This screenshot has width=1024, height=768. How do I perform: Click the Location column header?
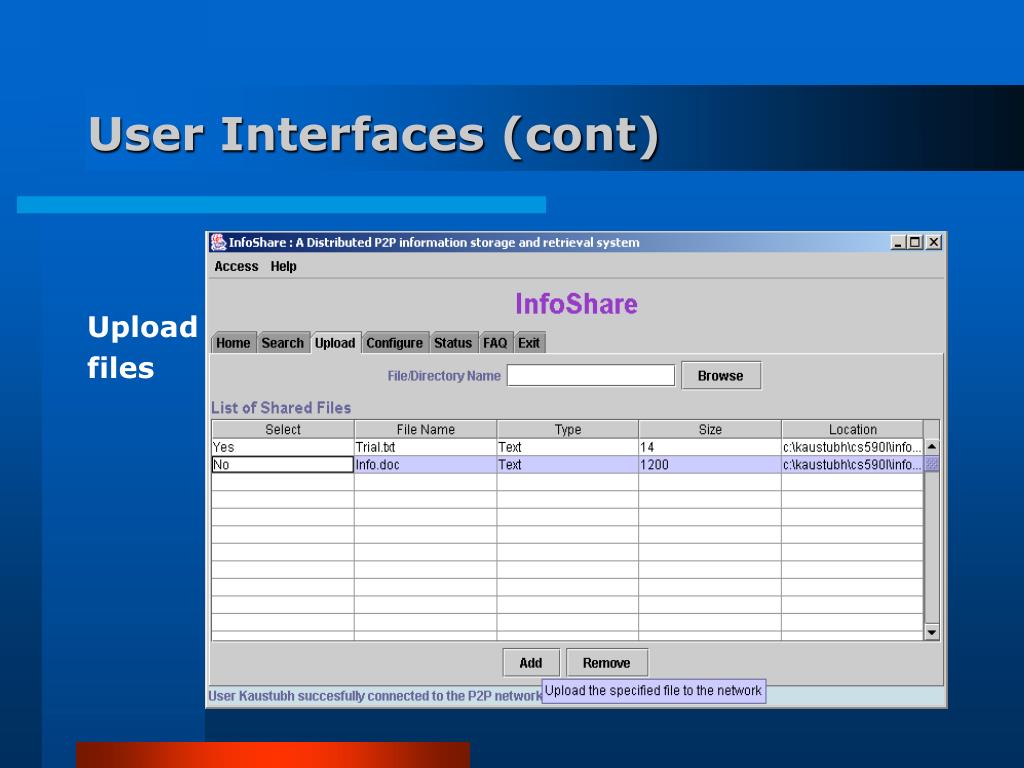click(x=852, y=429)
